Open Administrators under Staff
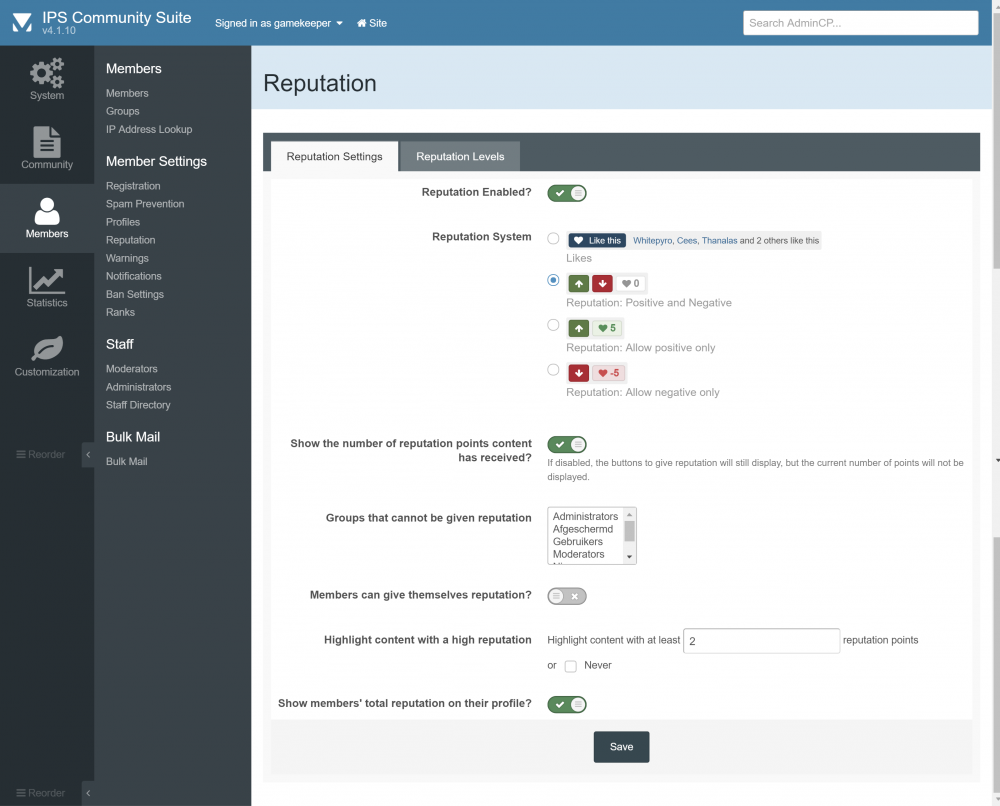Image resolution: width=1000 pixels, height=806 pixels. [x=138, y=386]
